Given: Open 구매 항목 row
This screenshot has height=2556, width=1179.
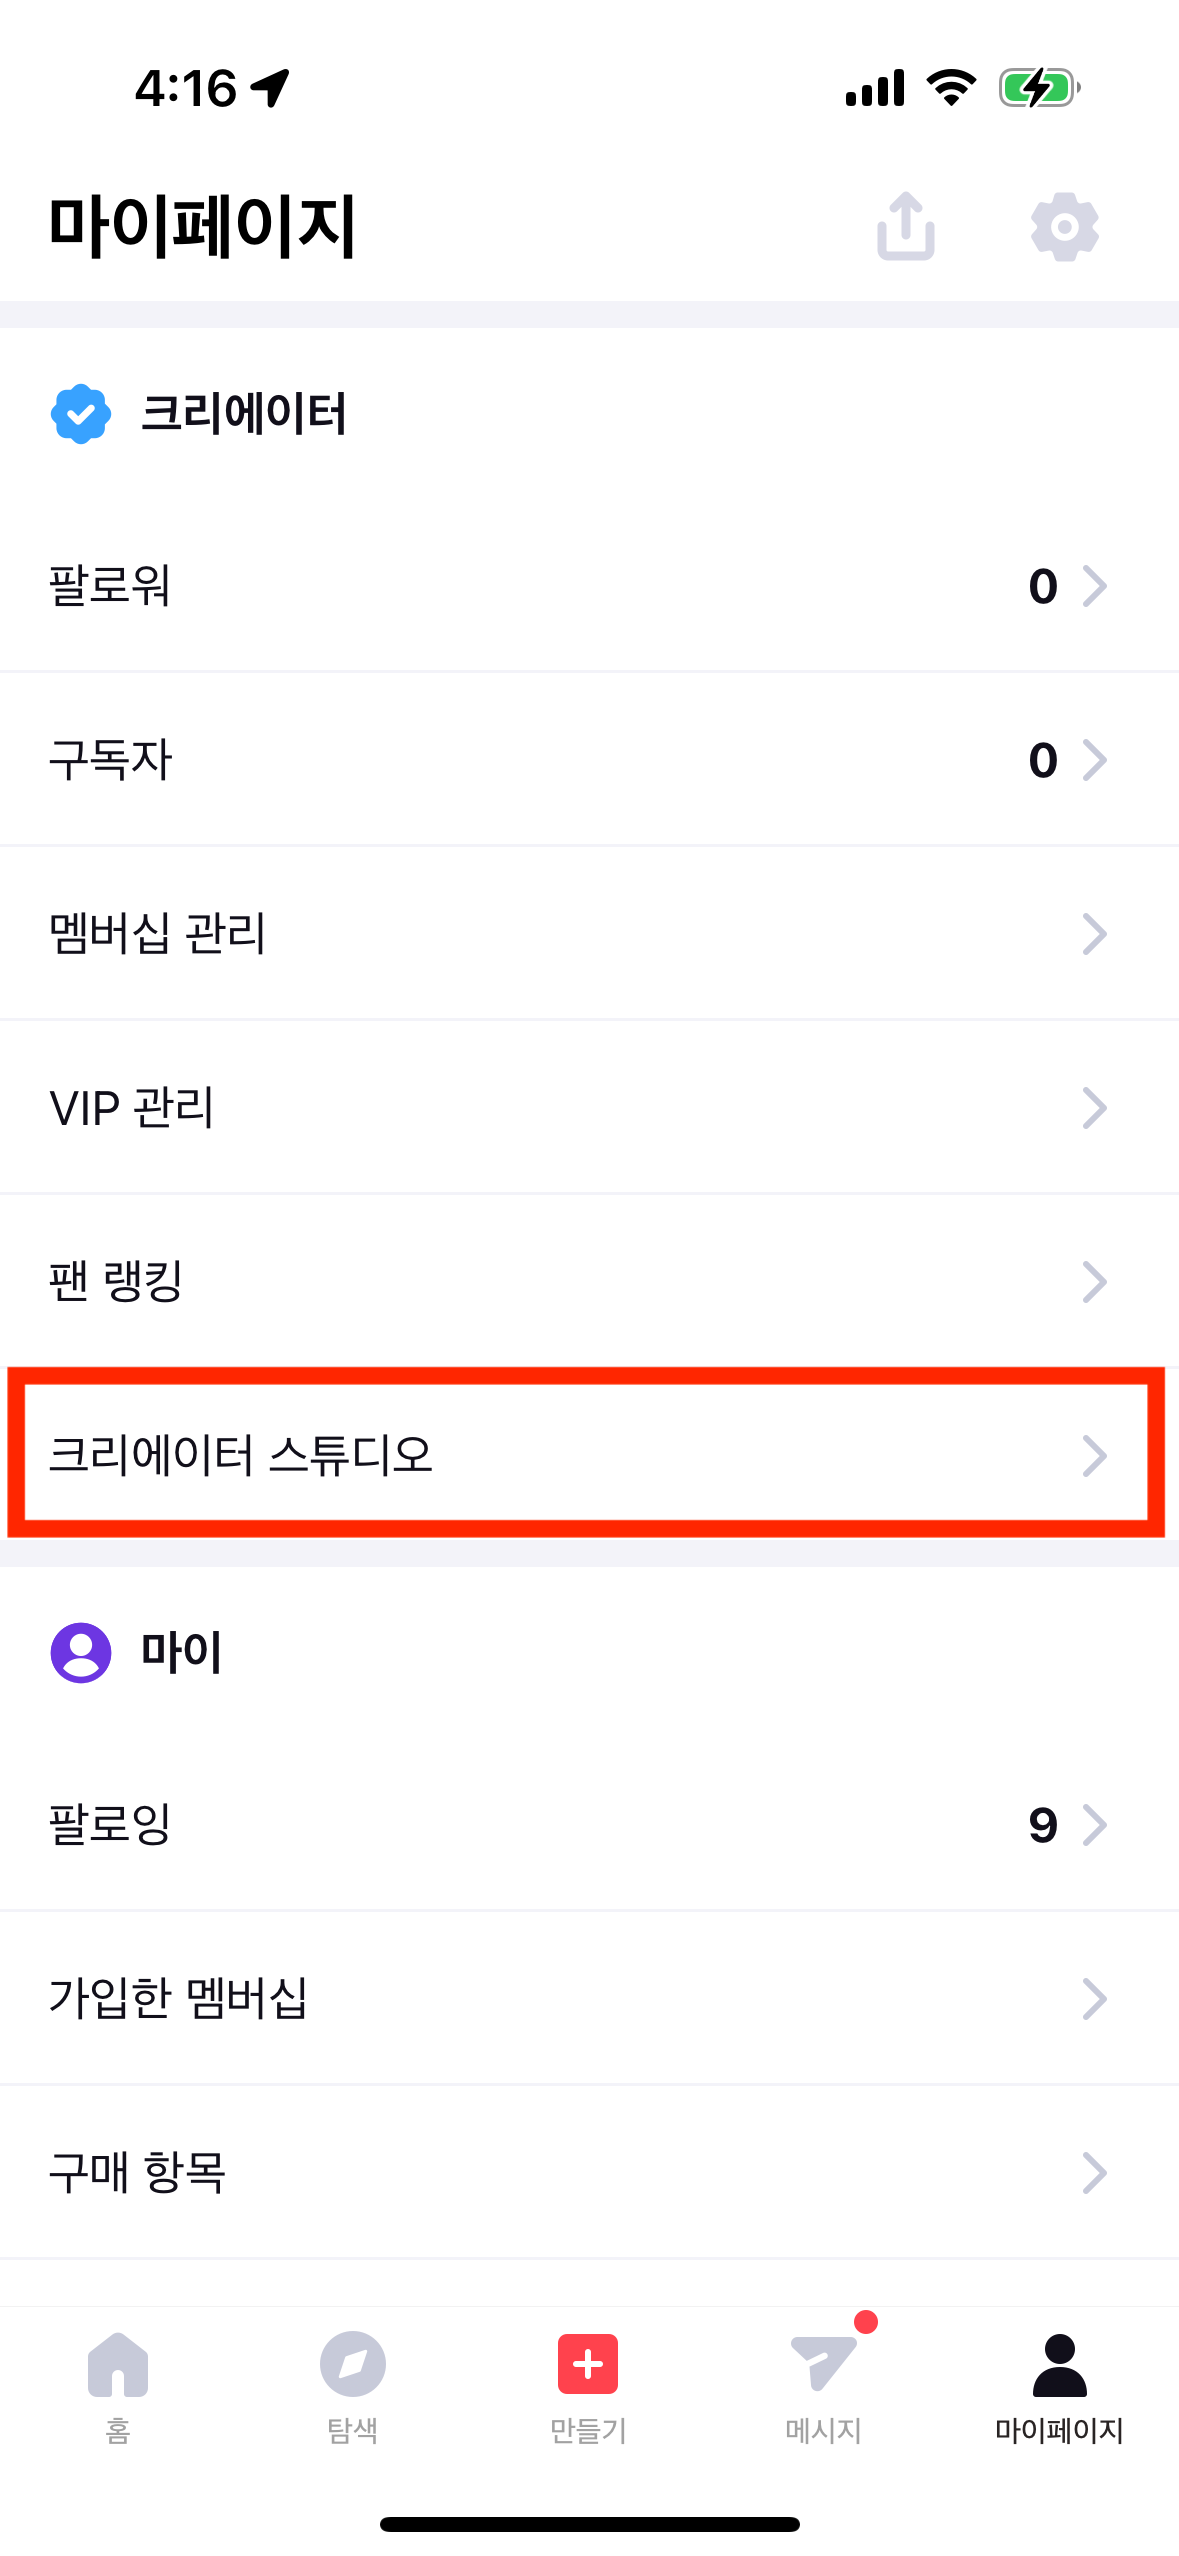Looking at the screenshot, I should tap(589, 2173).
